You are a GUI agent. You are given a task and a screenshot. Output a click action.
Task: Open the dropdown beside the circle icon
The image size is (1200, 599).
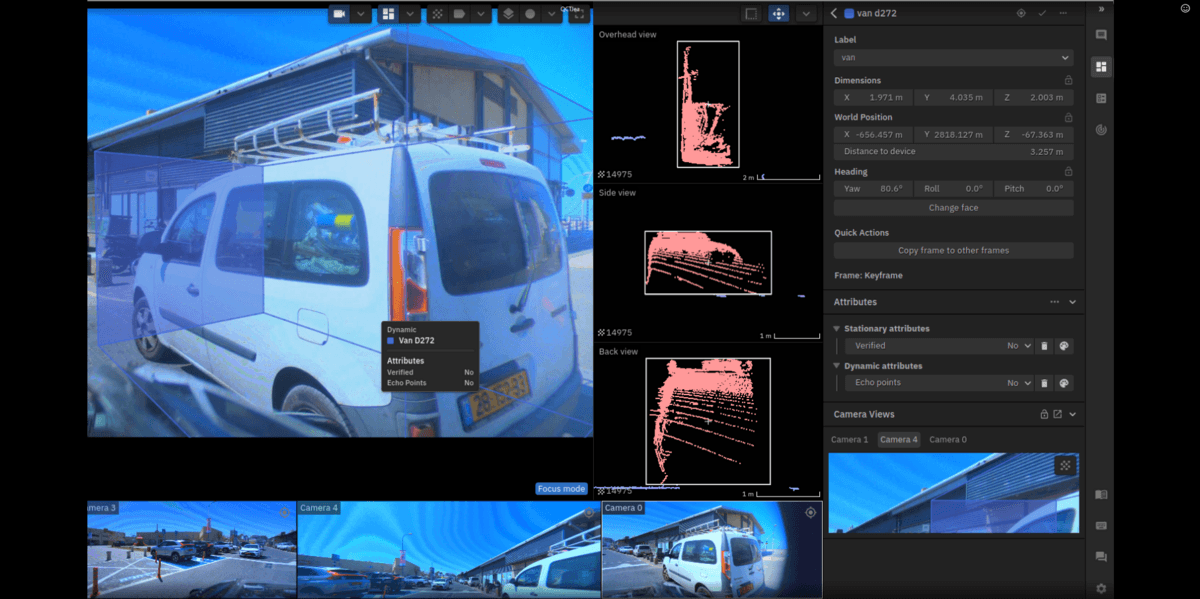tap(550, 14)
